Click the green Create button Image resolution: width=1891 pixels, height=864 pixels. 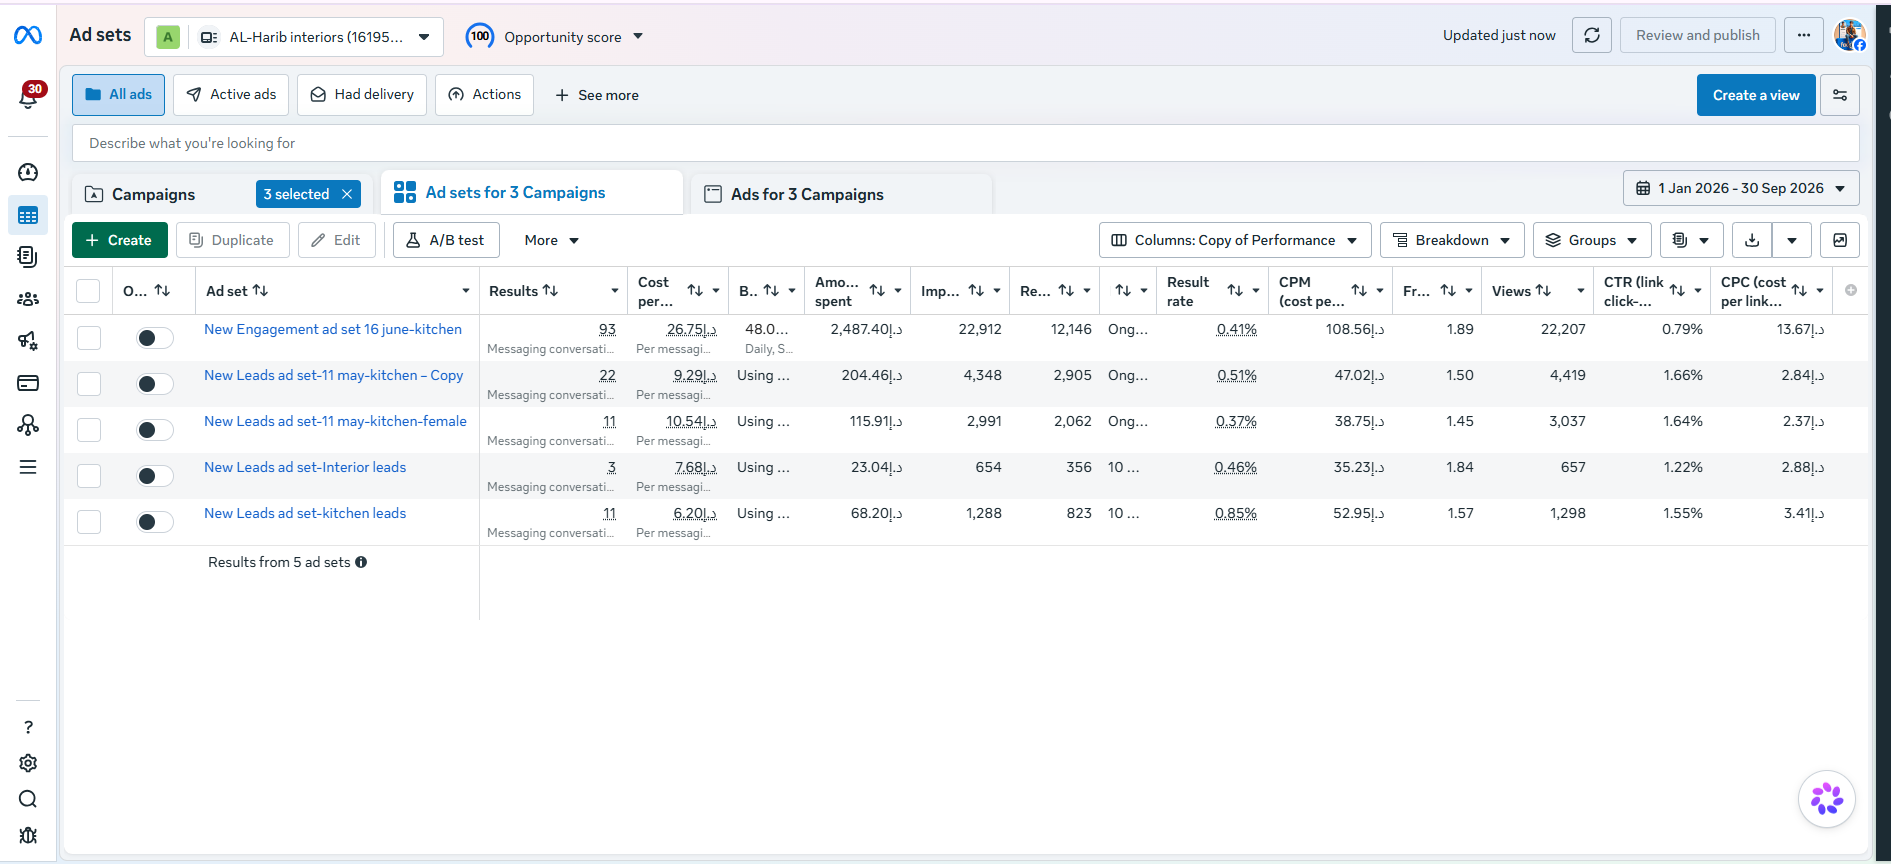119,240
